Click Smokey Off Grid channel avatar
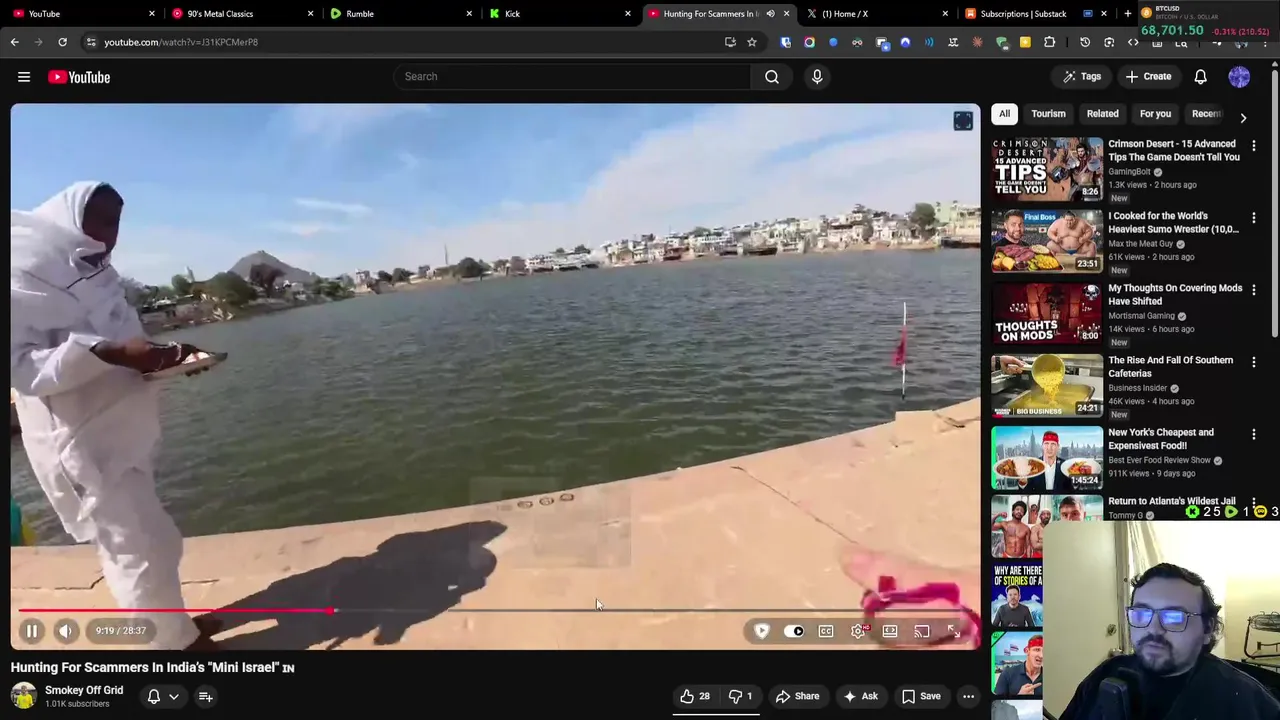Viewport: 1280px width, 720px height. point(24,696)
